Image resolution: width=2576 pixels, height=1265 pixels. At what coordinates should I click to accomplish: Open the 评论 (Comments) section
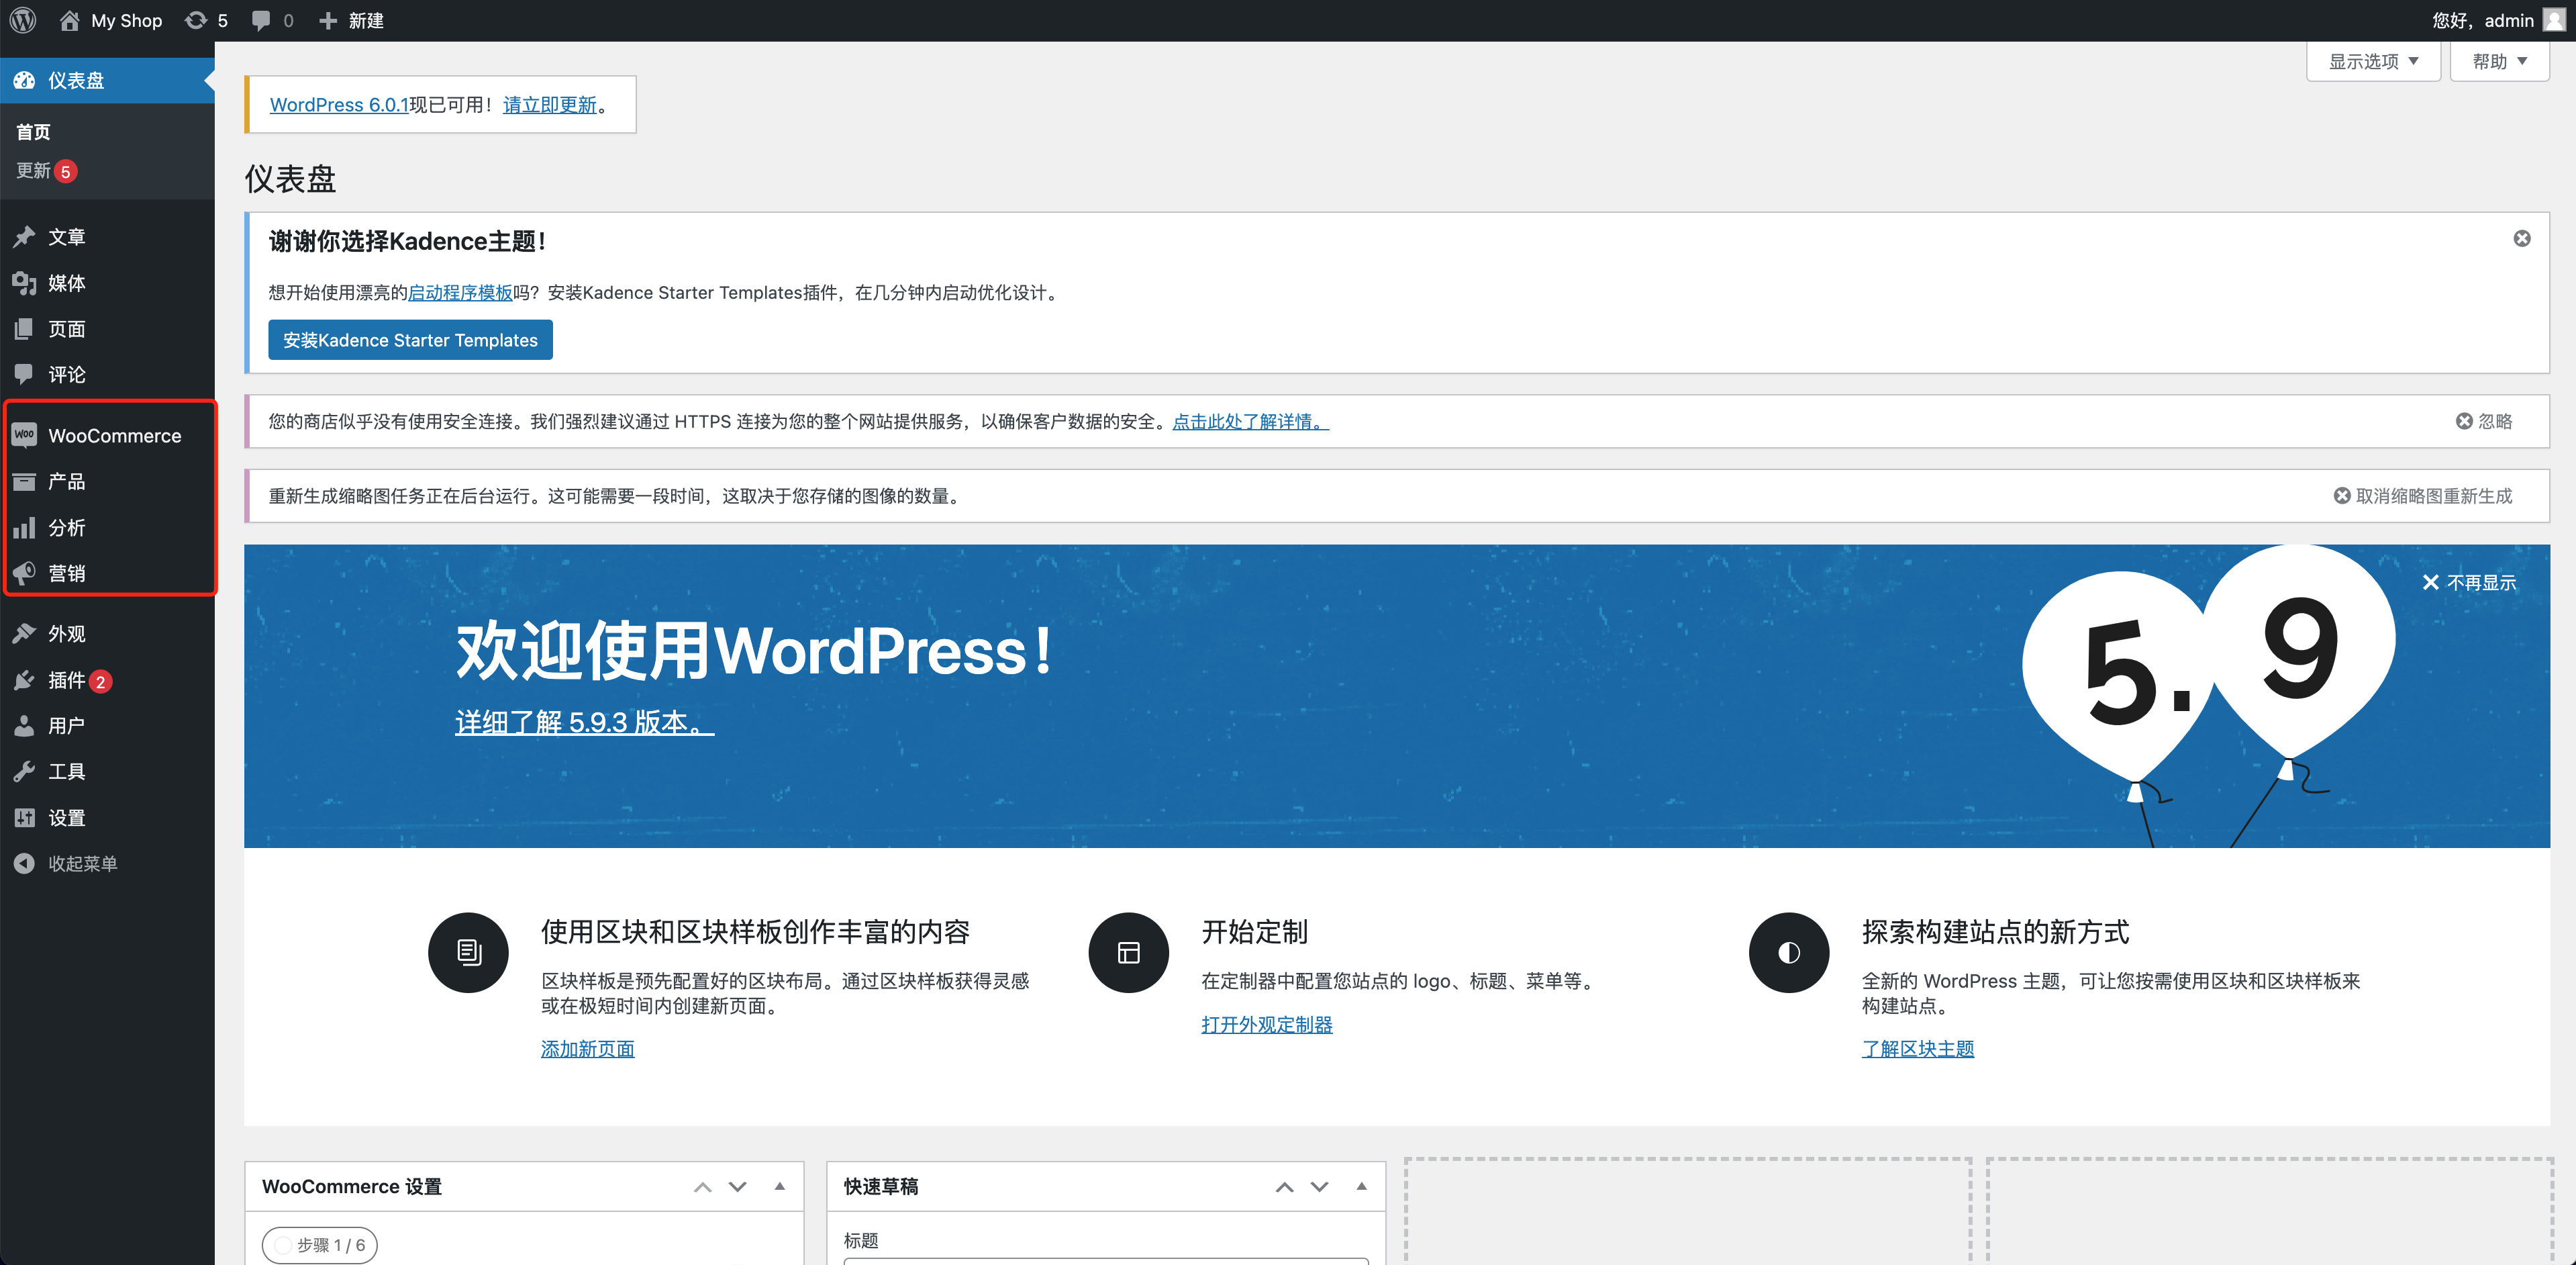tap(66, 374)
